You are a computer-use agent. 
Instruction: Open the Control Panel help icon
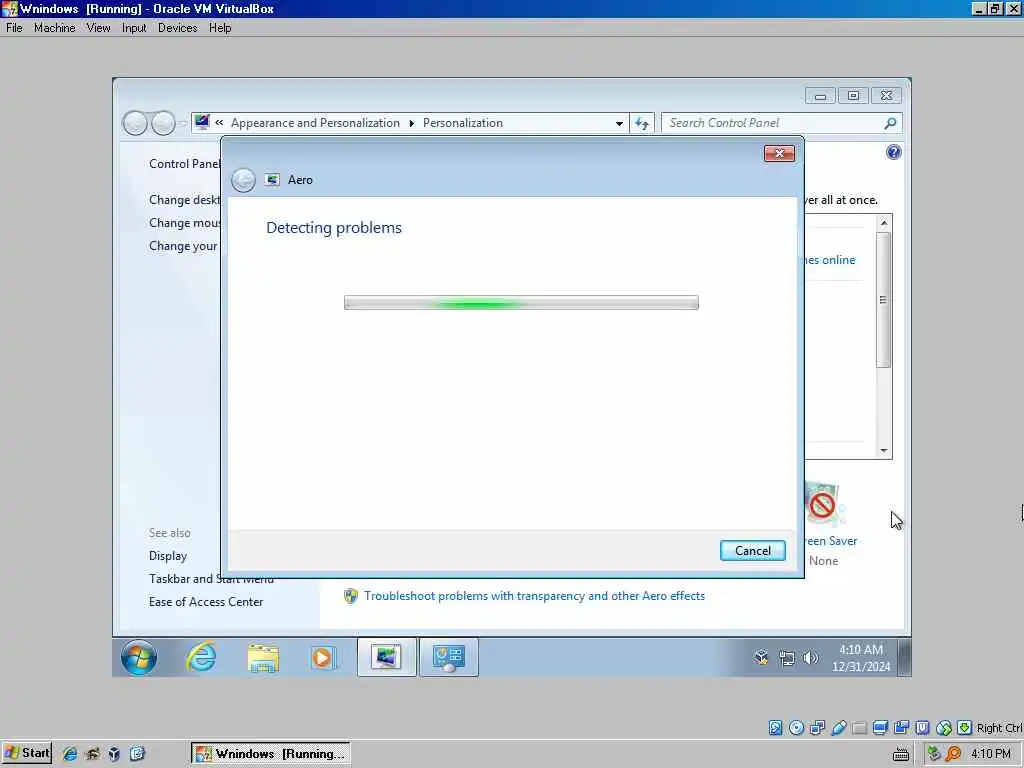[893, 152]
